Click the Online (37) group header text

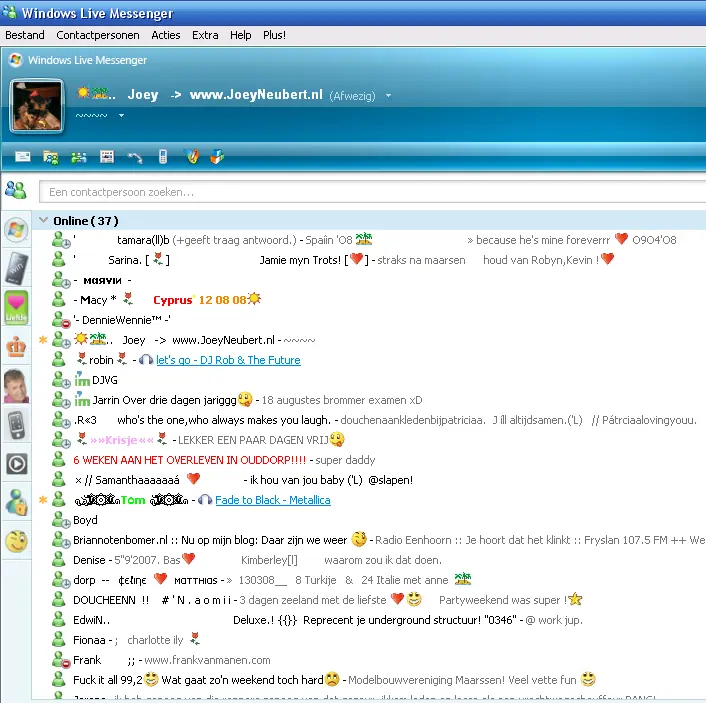point(86,221)
